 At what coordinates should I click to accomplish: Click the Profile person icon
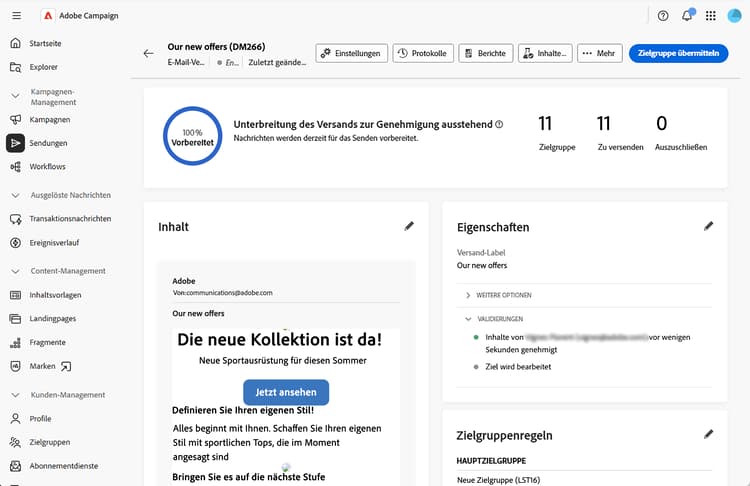[x=16, y=419]
